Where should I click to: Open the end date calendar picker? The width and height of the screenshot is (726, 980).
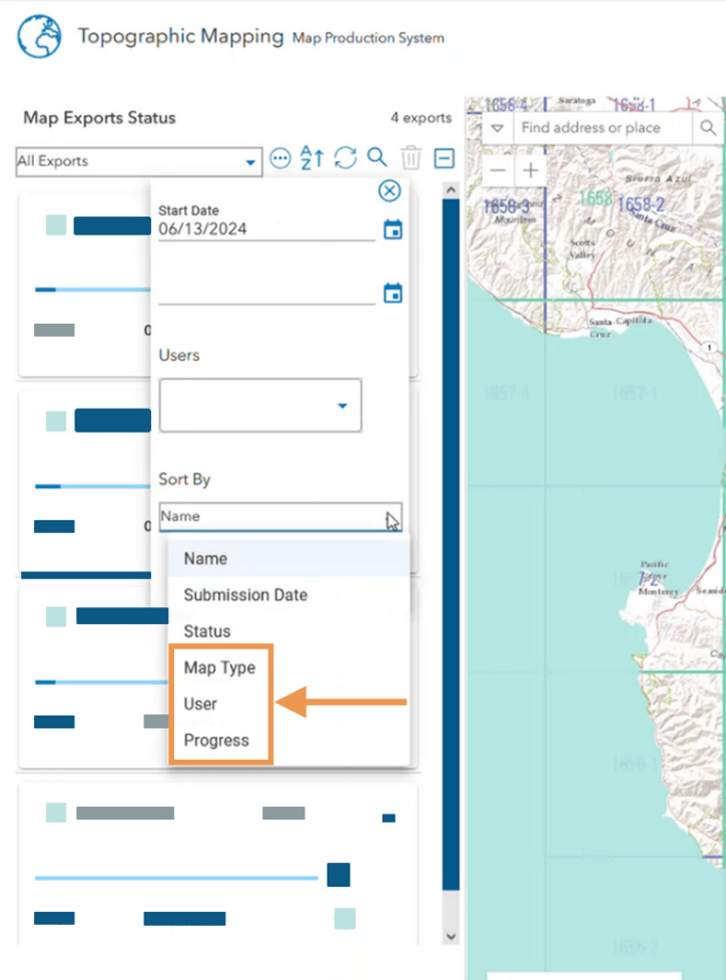click(393, 292)
